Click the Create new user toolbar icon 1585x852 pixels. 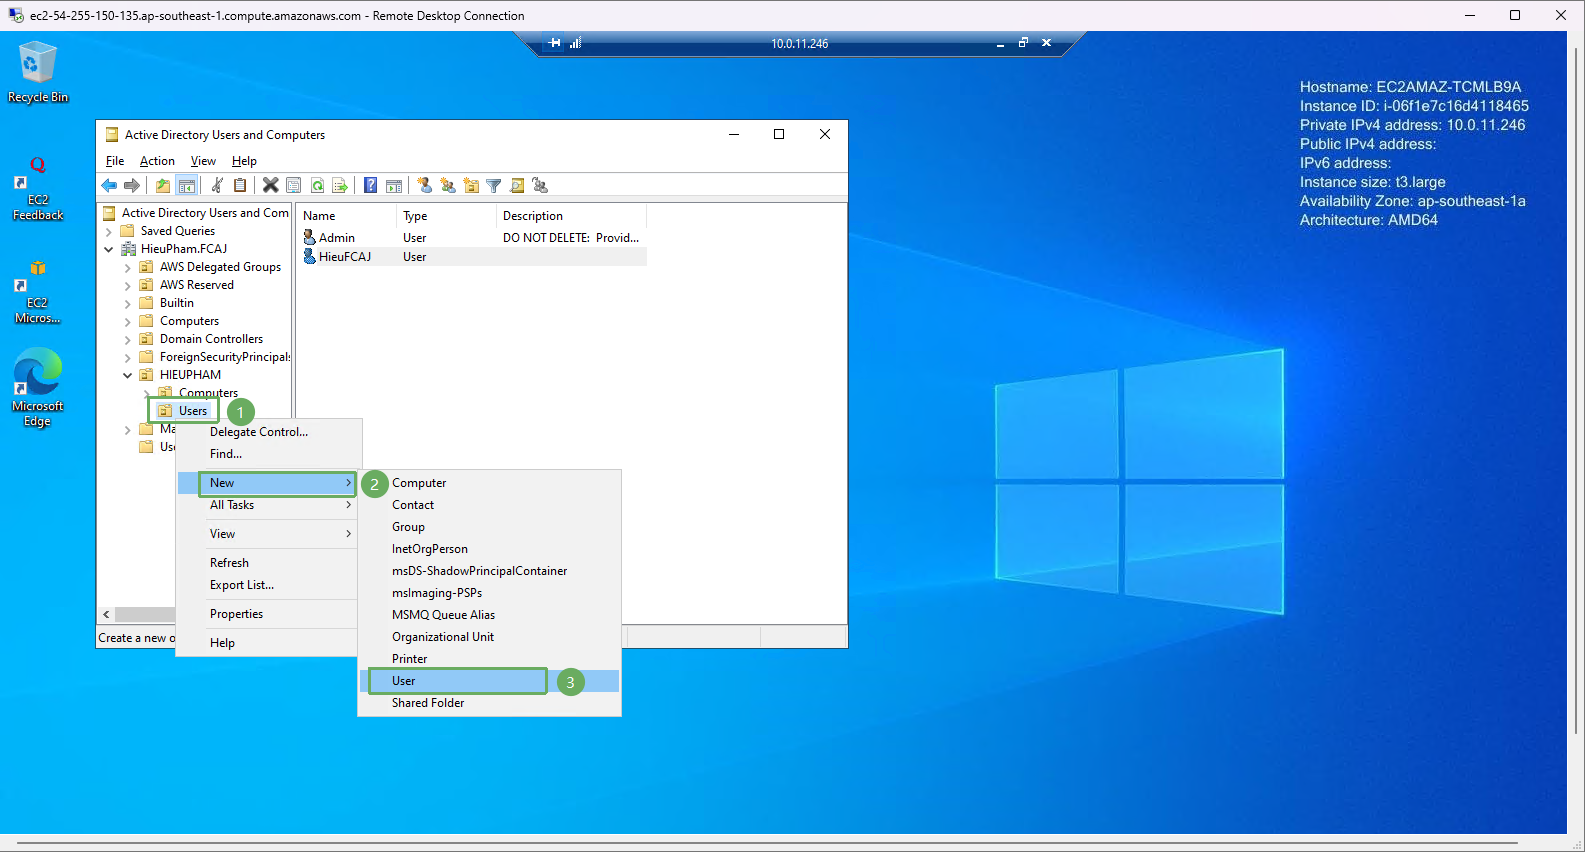click(425, 185)
